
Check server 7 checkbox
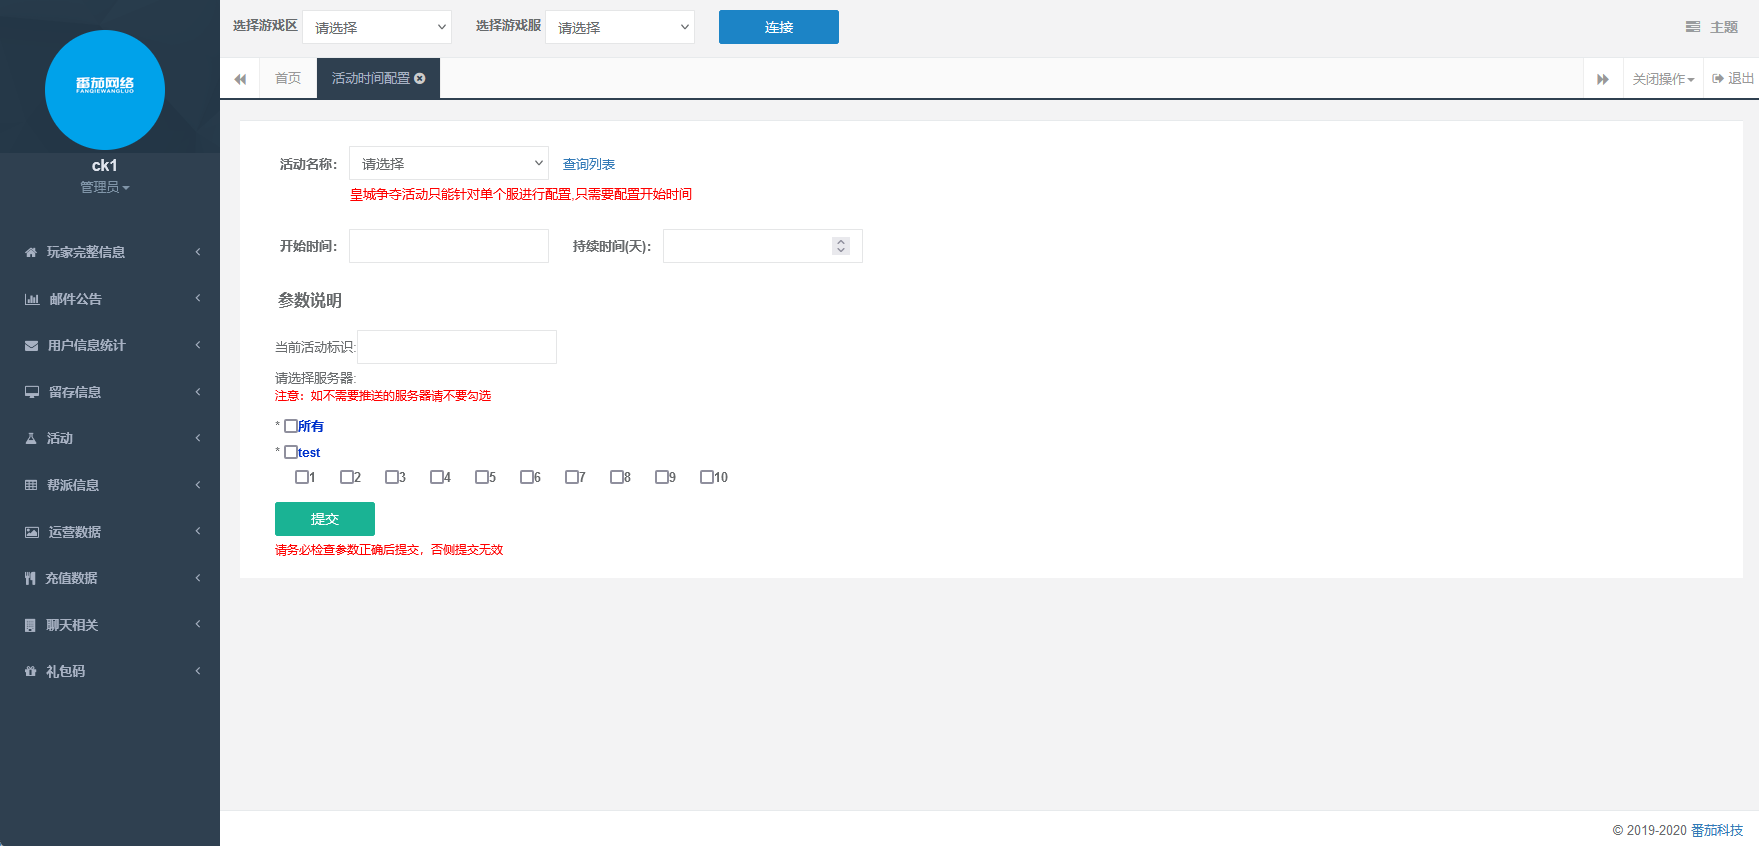[572, 477]
